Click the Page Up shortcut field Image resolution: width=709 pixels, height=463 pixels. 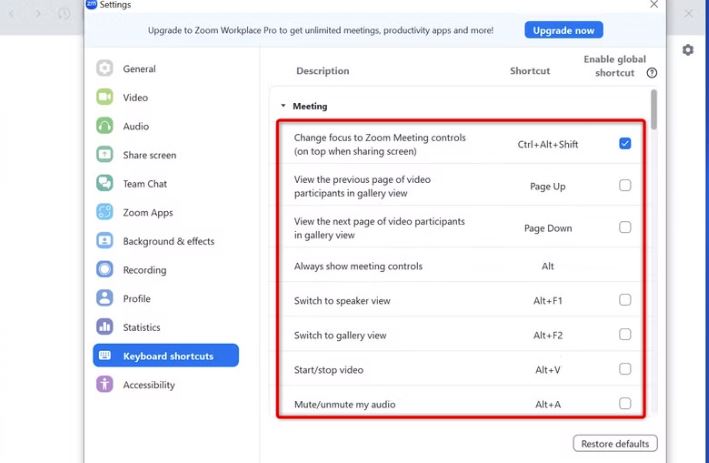[548, 186]
